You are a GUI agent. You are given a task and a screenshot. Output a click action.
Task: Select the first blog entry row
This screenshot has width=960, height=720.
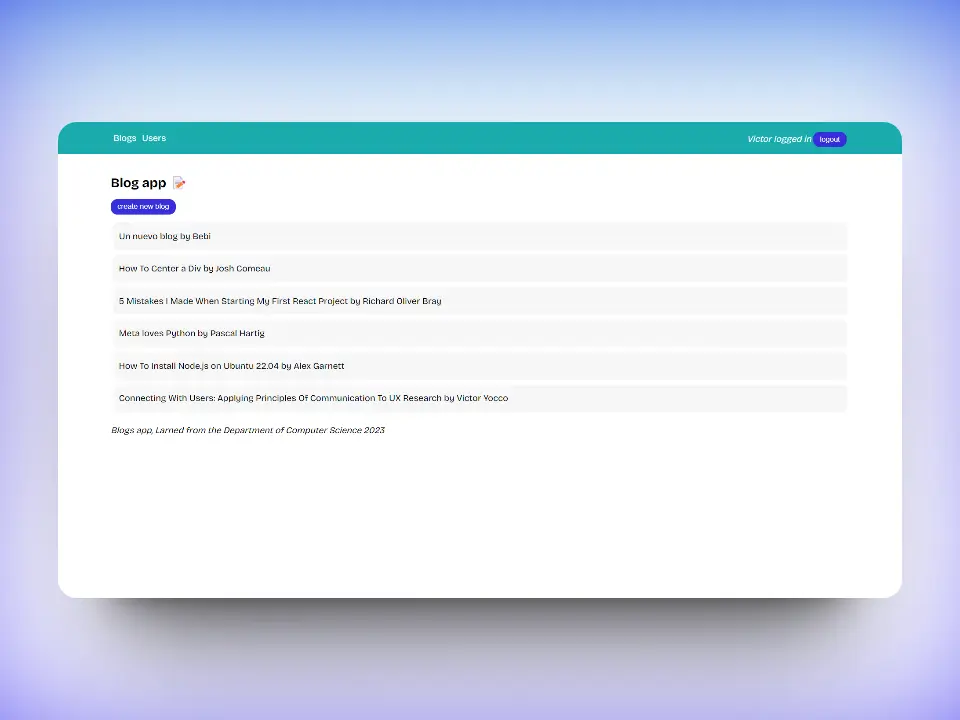click(x=480, y=236)
